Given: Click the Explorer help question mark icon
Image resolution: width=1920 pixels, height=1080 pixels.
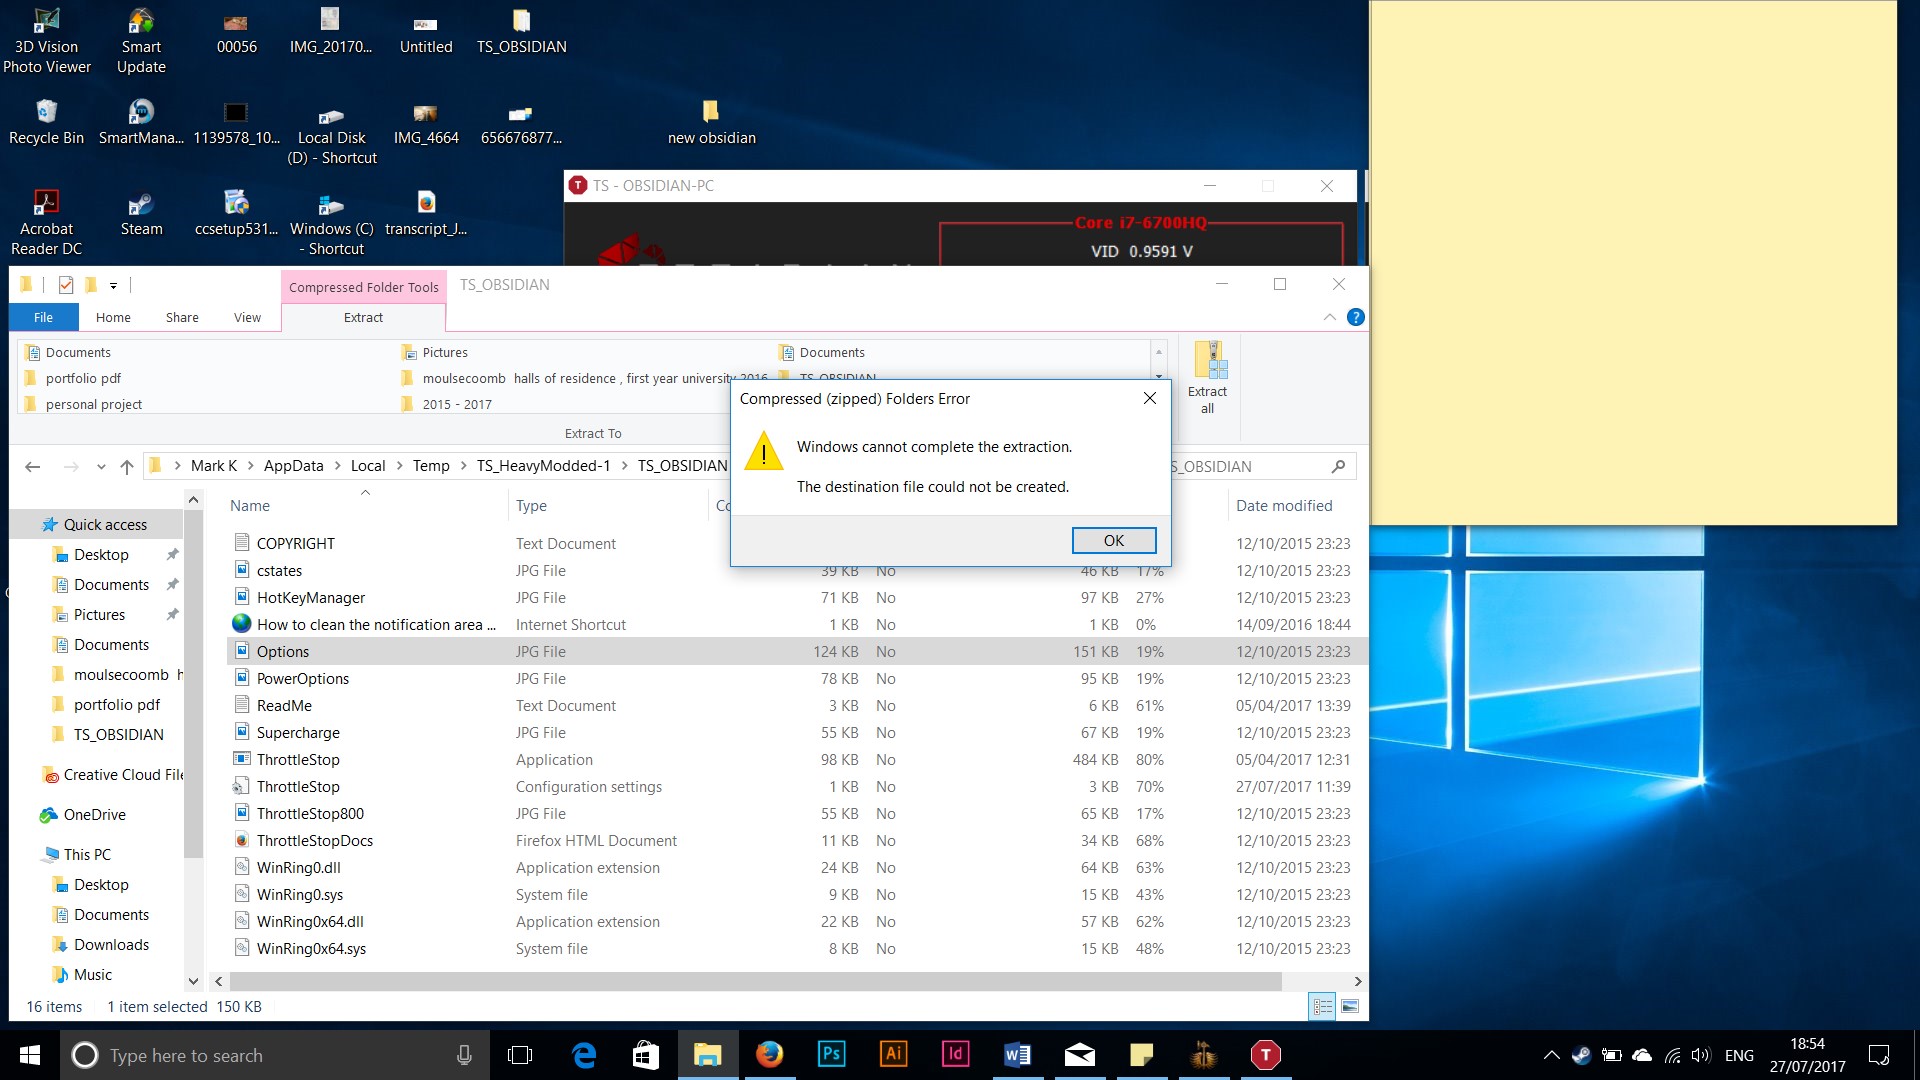Looking at the screenshot, I should click(1355, 317).
